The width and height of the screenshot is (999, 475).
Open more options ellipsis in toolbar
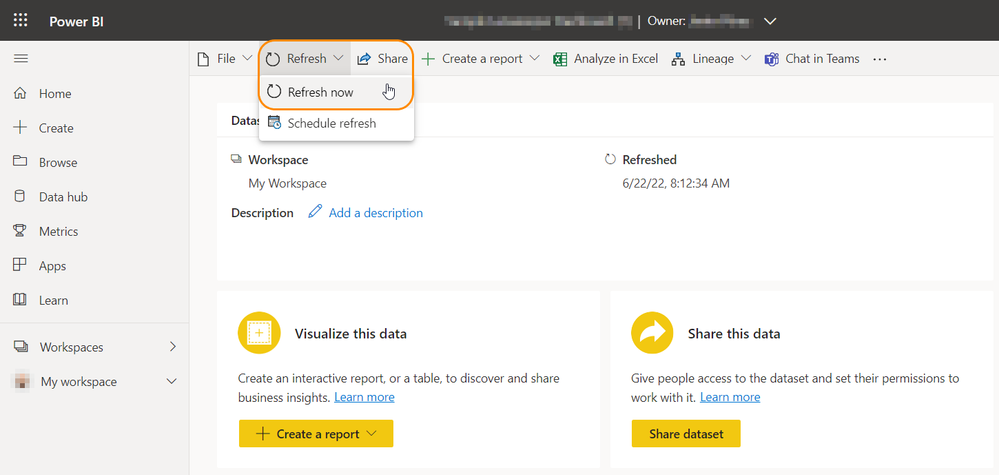[x=880, y=59]
